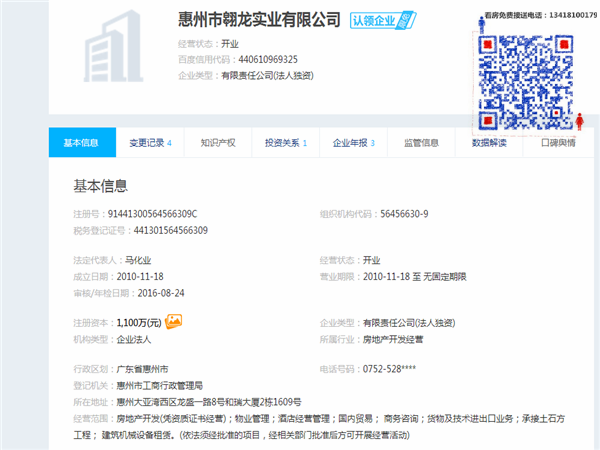This screenshot has width=600, height=450.
Task: Click industry value 房地产开发经营
Action: pos(393,339)
